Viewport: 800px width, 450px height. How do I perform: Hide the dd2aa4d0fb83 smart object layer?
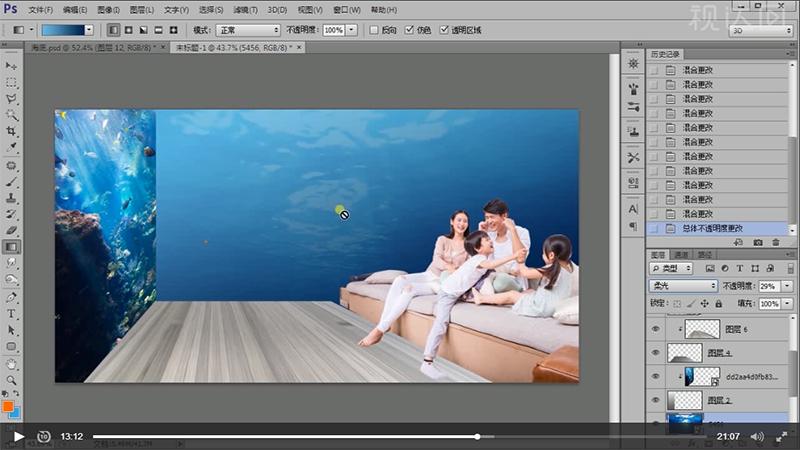click(656, 376)
